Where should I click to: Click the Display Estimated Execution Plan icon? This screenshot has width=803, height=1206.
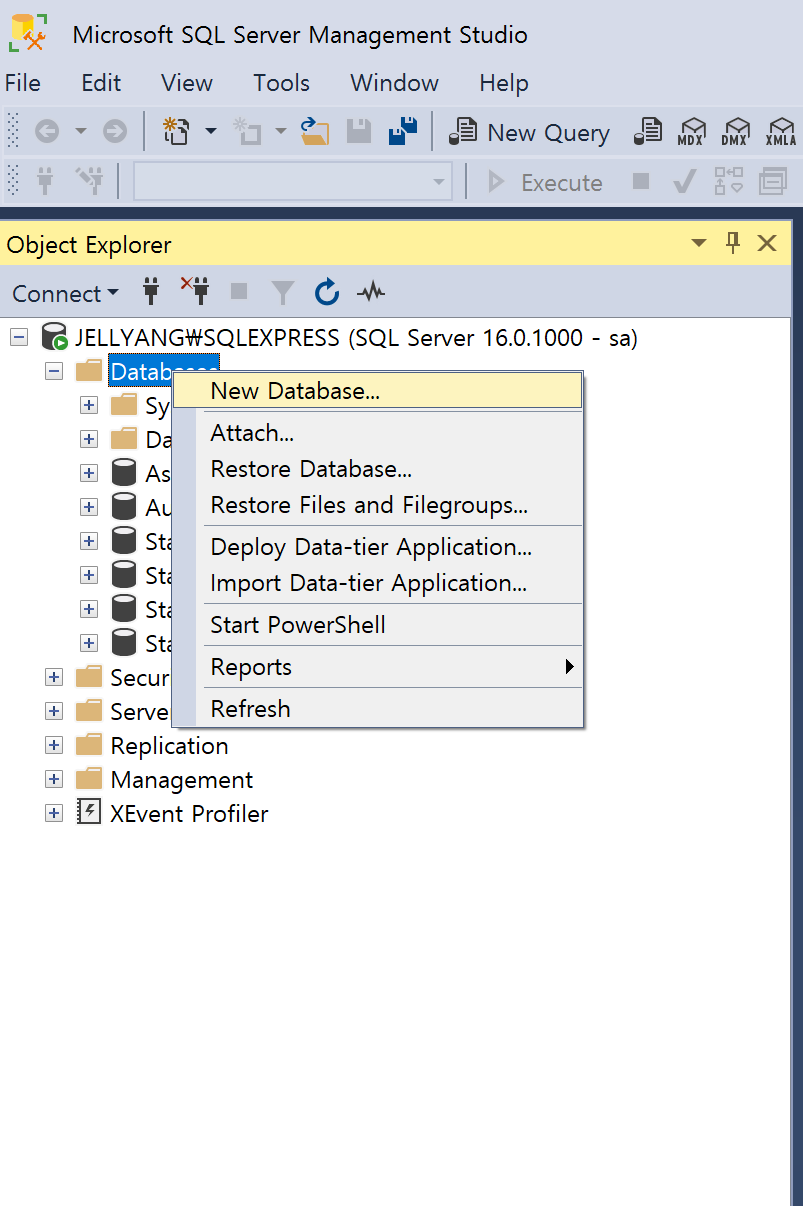tap(729, 182)
